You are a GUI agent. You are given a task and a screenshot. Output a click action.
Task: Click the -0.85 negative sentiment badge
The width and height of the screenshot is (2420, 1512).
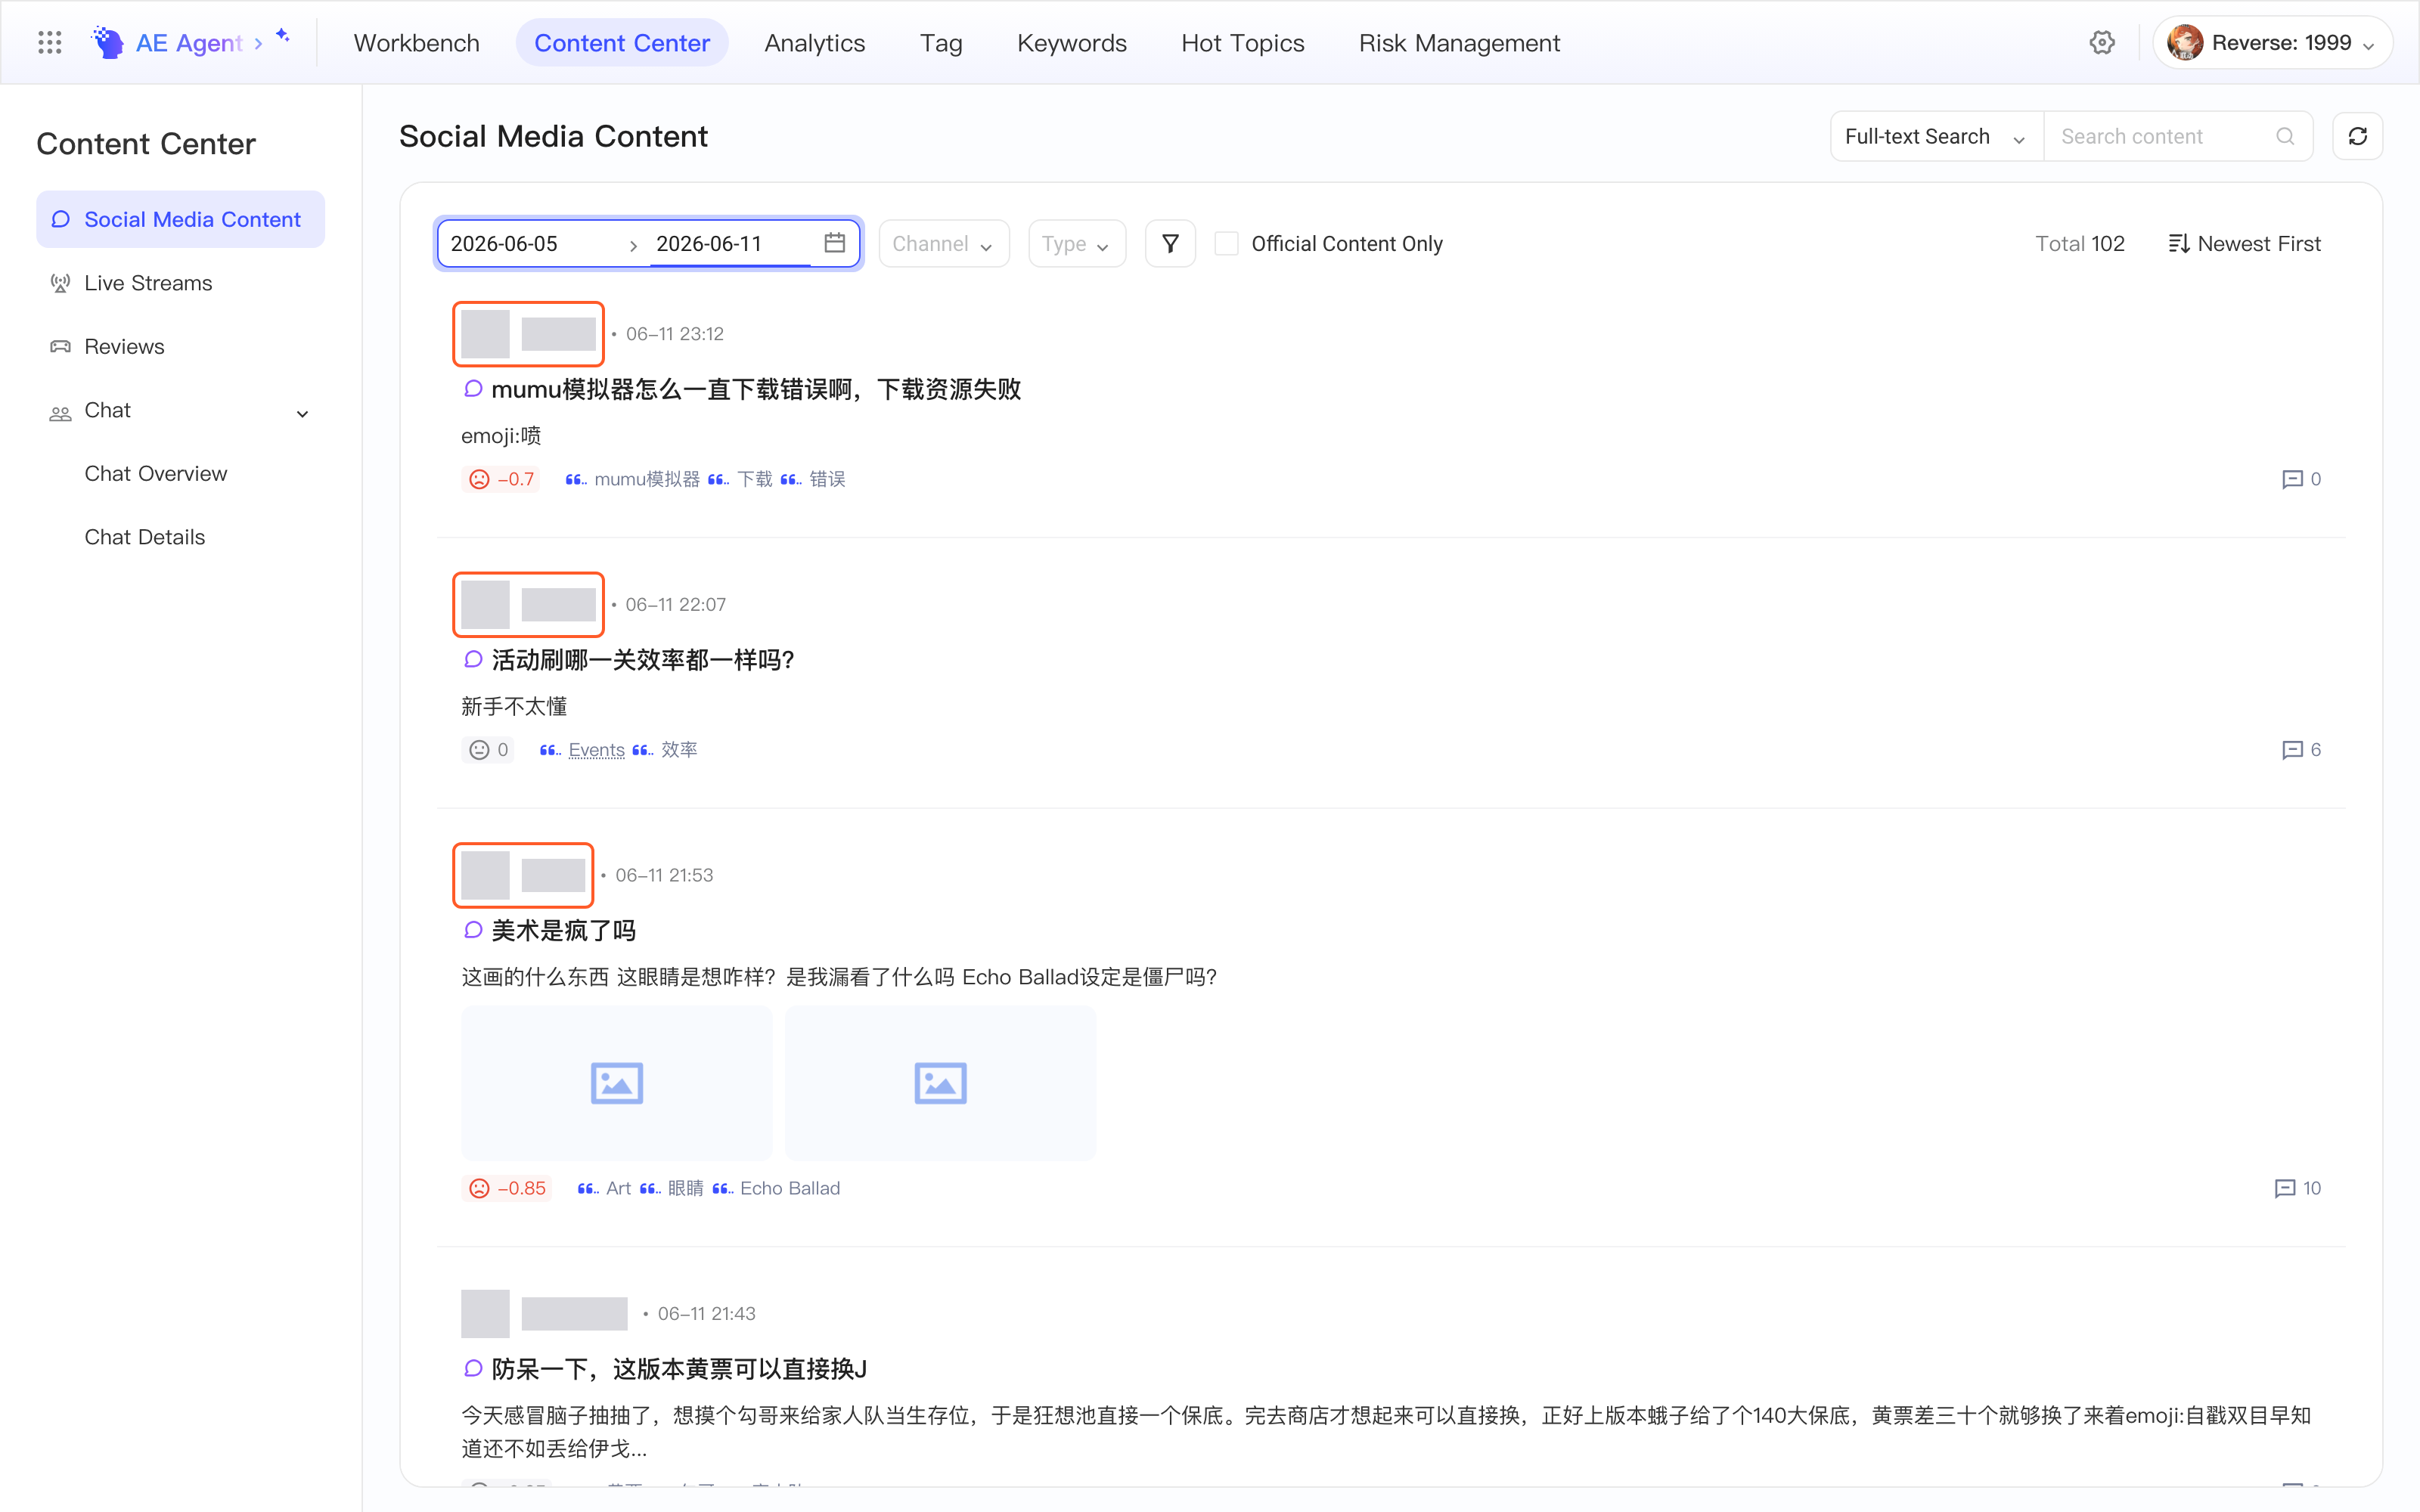point(507,1188)
